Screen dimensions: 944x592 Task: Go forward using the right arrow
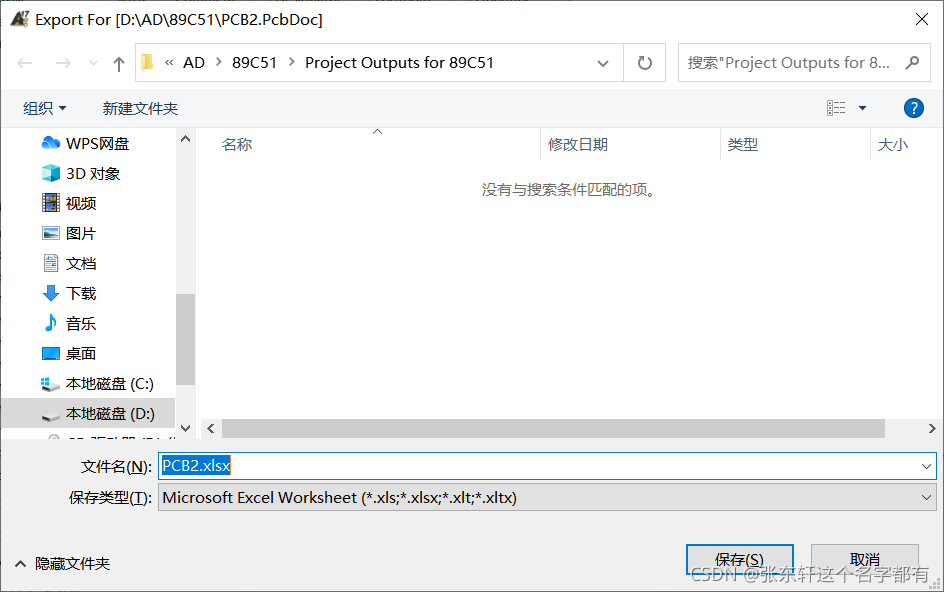[63, 63]
